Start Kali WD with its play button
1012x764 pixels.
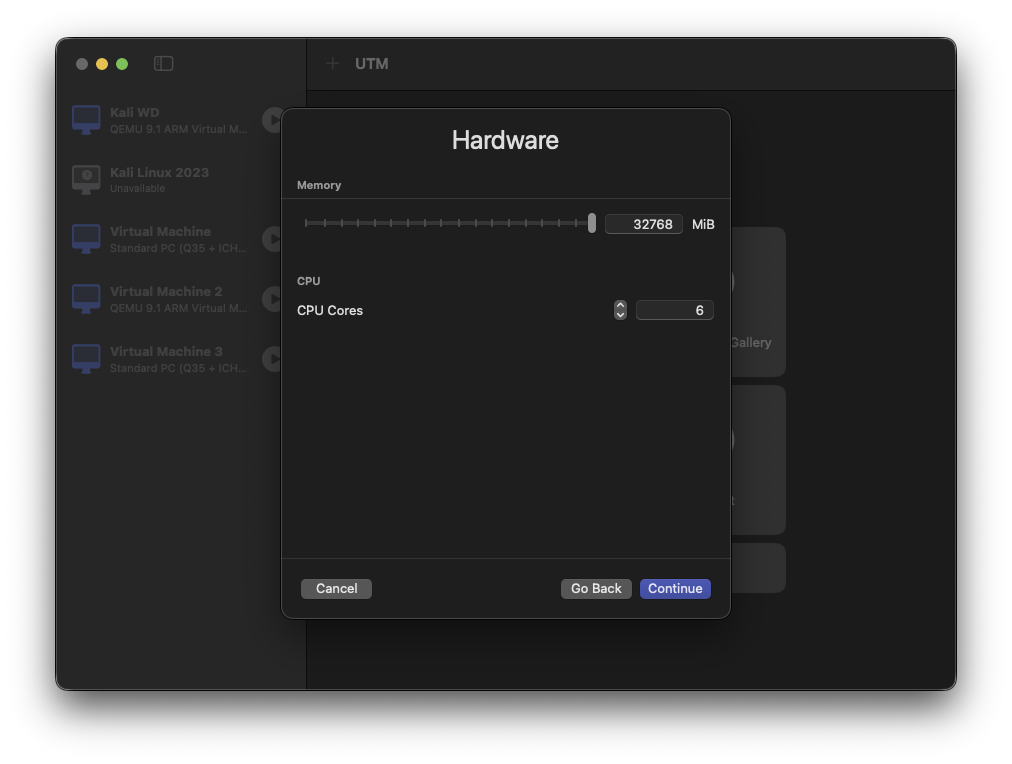coord(271,120)
